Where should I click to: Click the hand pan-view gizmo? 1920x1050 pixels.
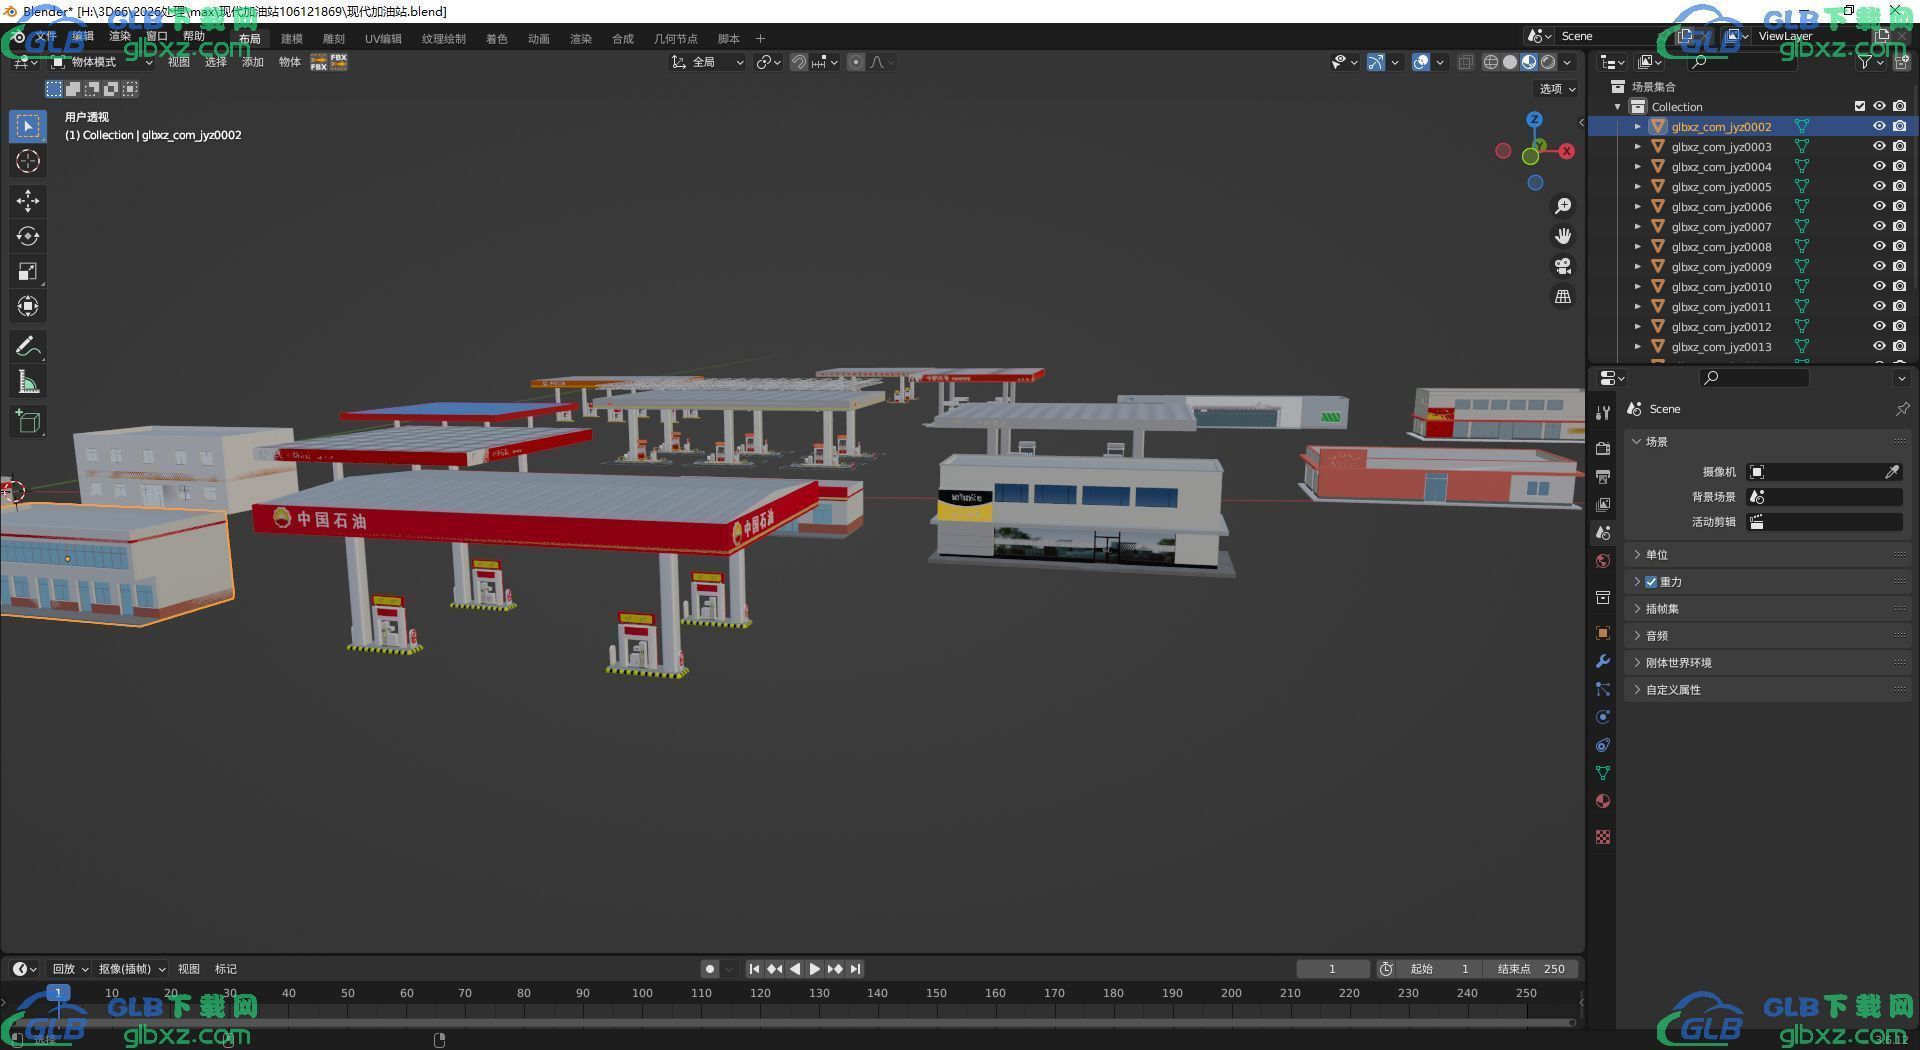pyautogui.click(x=1562, y=236)
